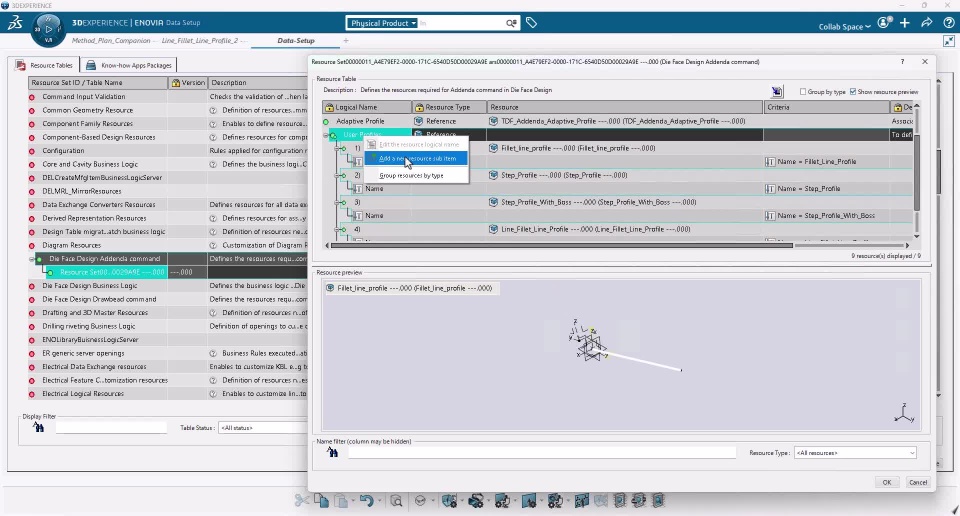Click the scroll-down arrow of resource table
The height and width of the screenshot is (516, 960).
917,236
